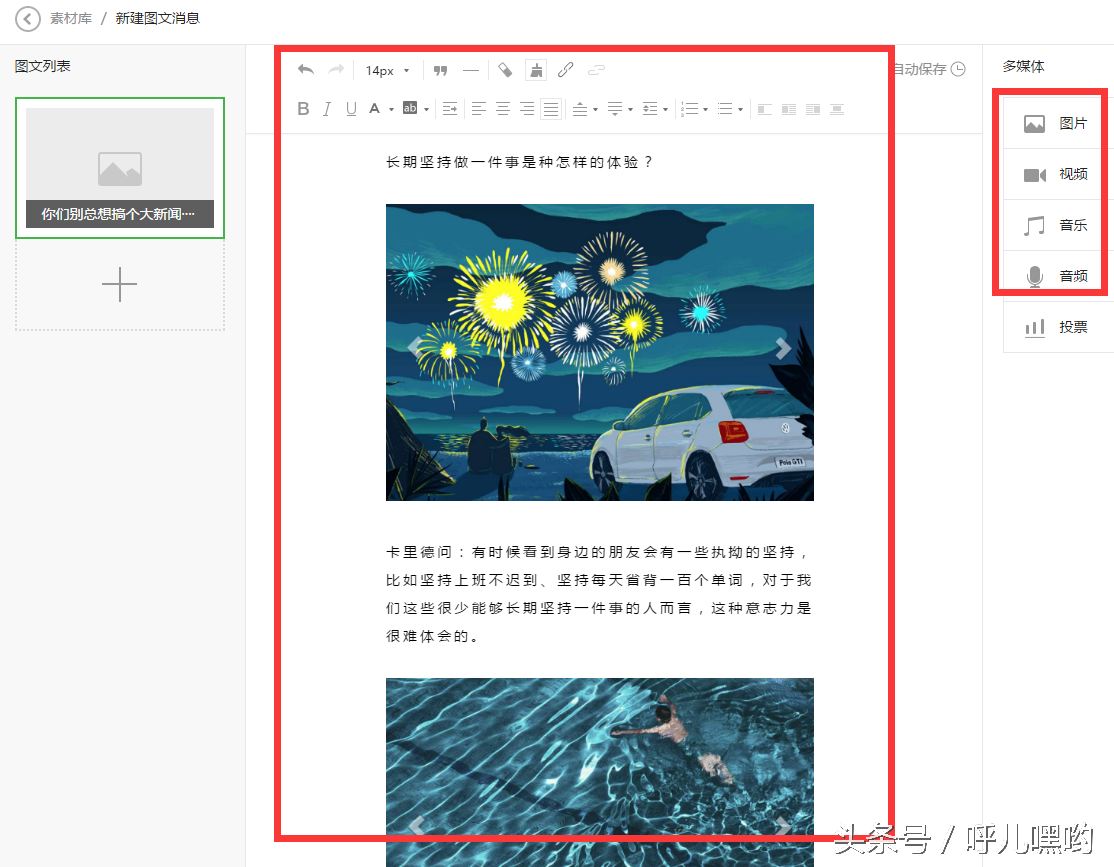Toggle italic formatting
This screenshot has height=867, width=1114.
(x=327, y=109)
